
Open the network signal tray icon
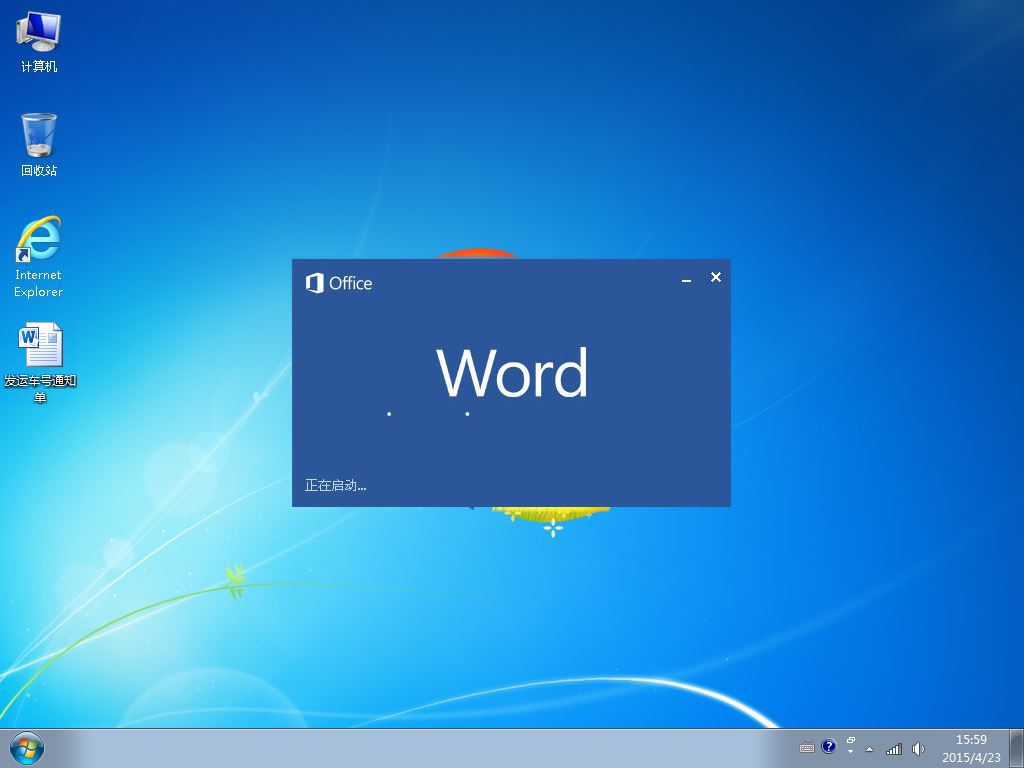(x=894, y=749)
